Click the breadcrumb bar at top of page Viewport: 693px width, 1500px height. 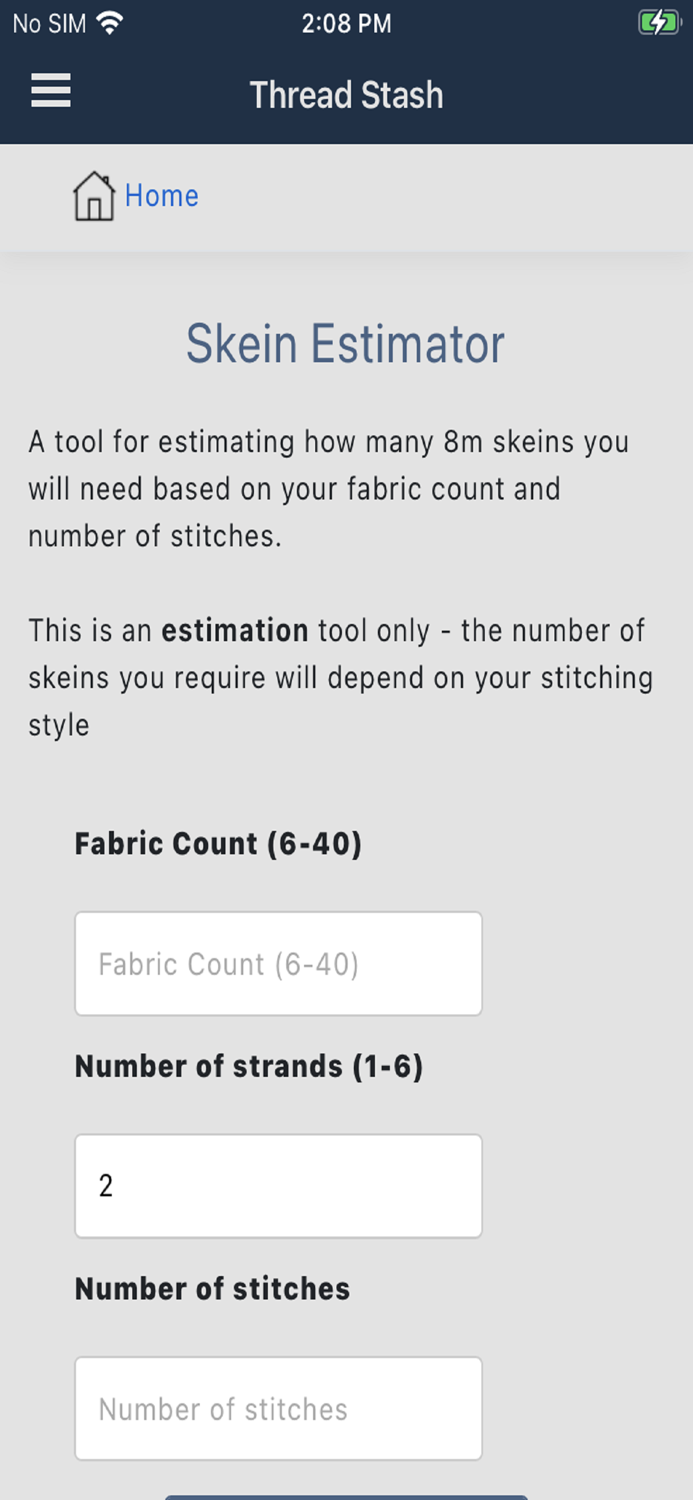coord(346,196)
